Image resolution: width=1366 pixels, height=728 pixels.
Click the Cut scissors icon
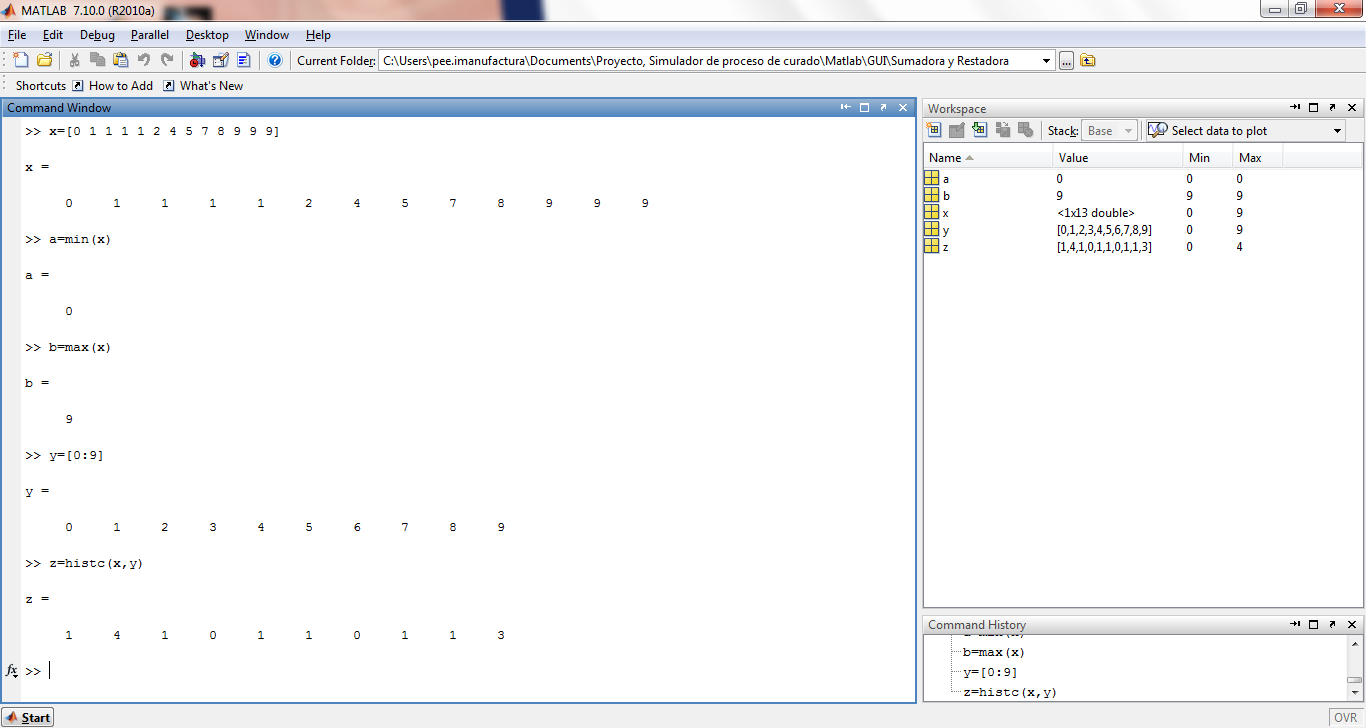click(75, 60)
